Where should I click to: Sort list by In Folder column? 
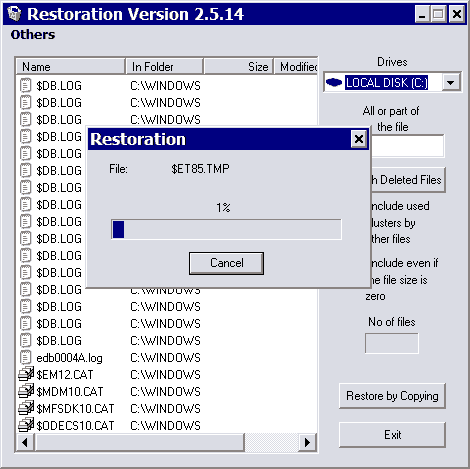coord(164,67)
